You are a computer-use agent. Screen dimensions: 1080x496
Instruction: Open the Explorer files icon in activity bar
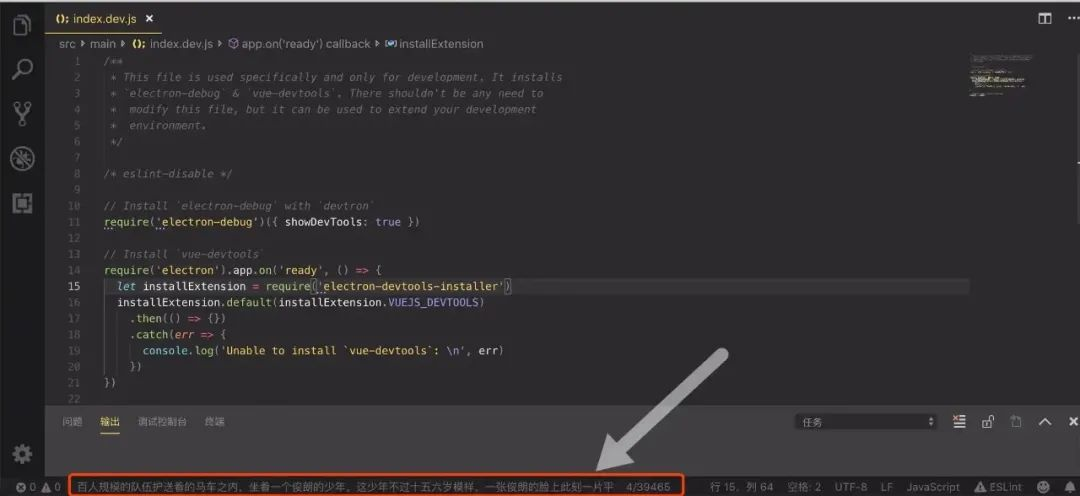22,25
